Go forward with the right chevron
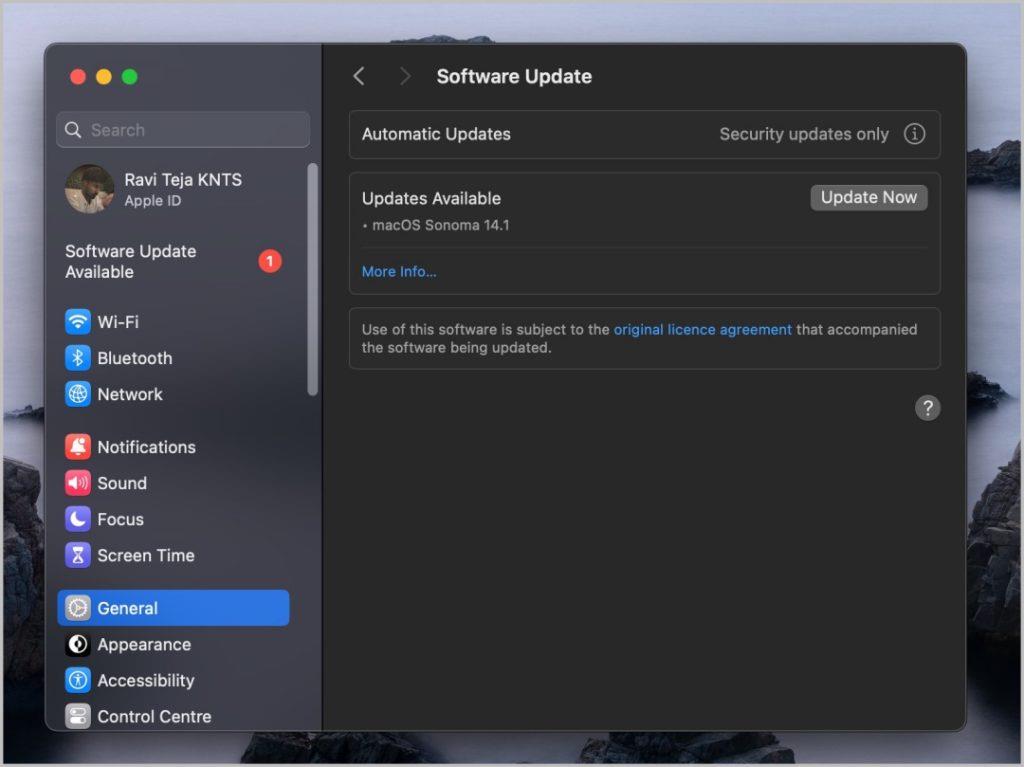The width and height of the screenshot is (1024, 767). 406,76
